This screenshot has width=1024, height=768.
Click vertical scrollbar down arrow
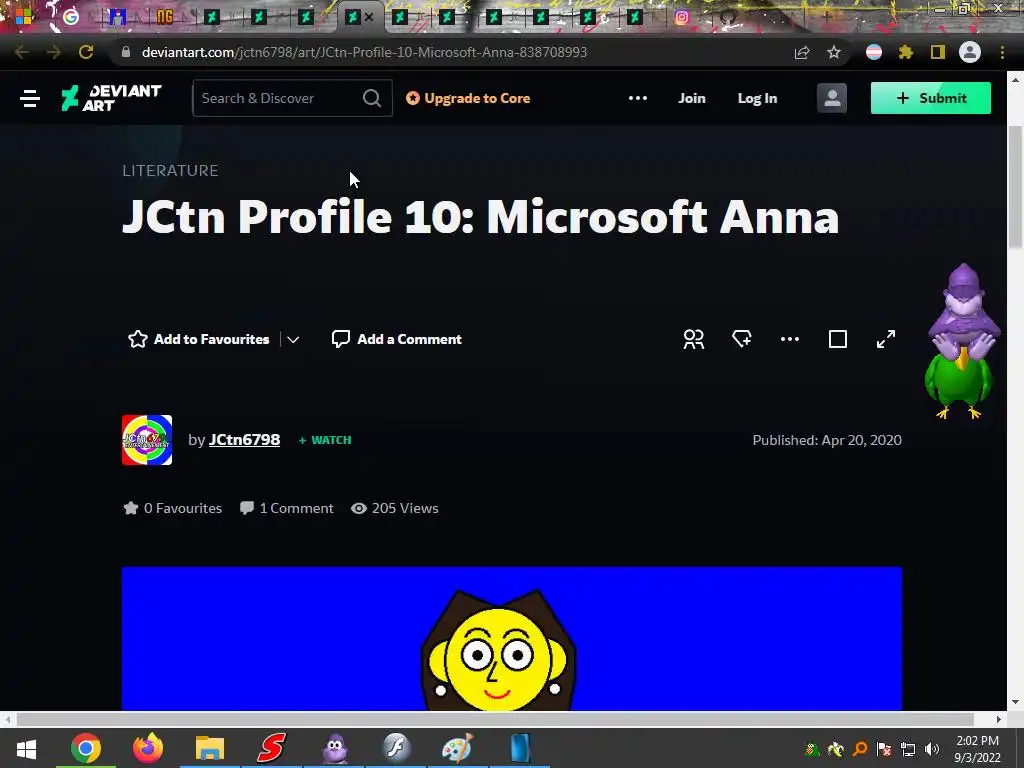1015,702
